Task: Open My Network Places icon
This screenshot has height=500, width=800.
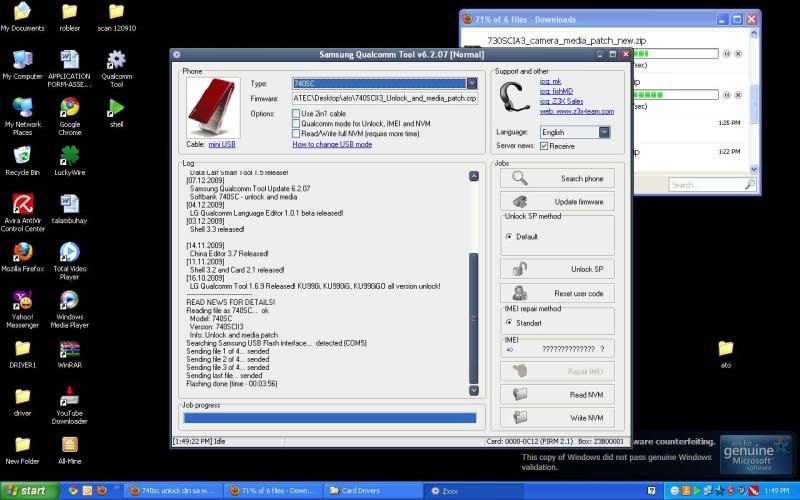Action: click(x=22, y=116)
